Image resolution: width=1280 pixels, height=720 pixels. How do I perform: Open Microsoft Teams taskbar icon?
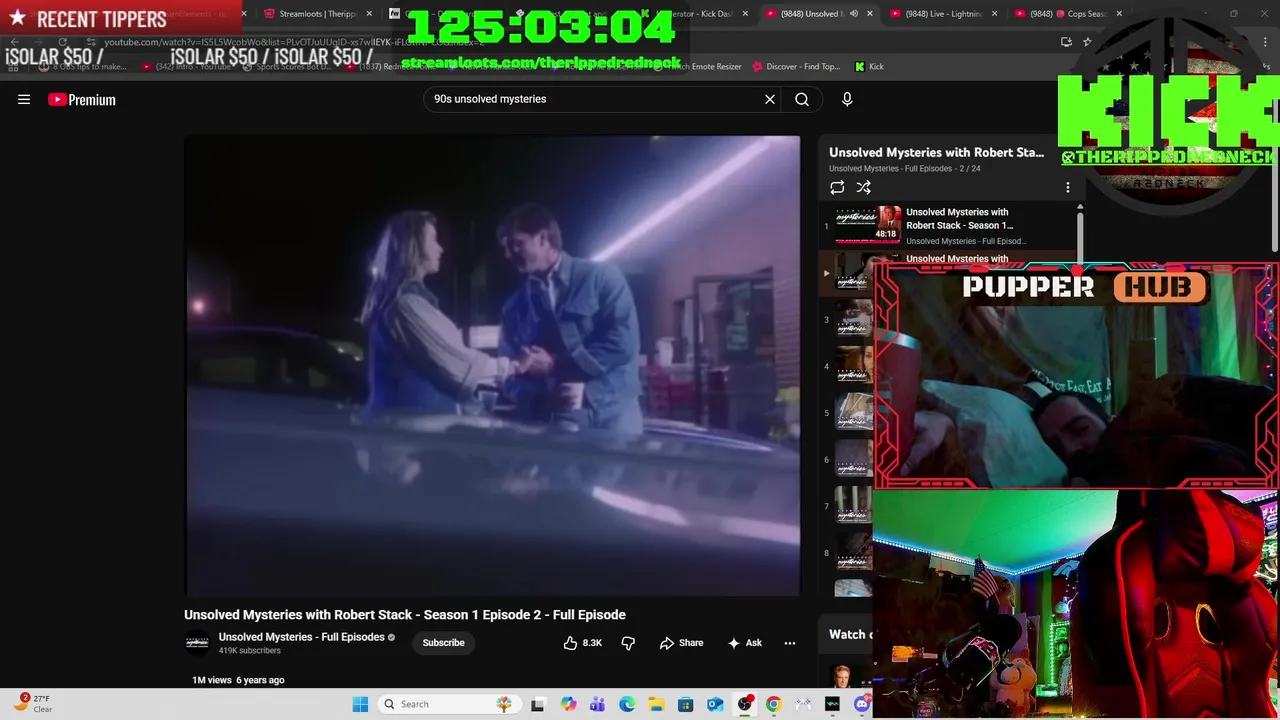[597, 704]
